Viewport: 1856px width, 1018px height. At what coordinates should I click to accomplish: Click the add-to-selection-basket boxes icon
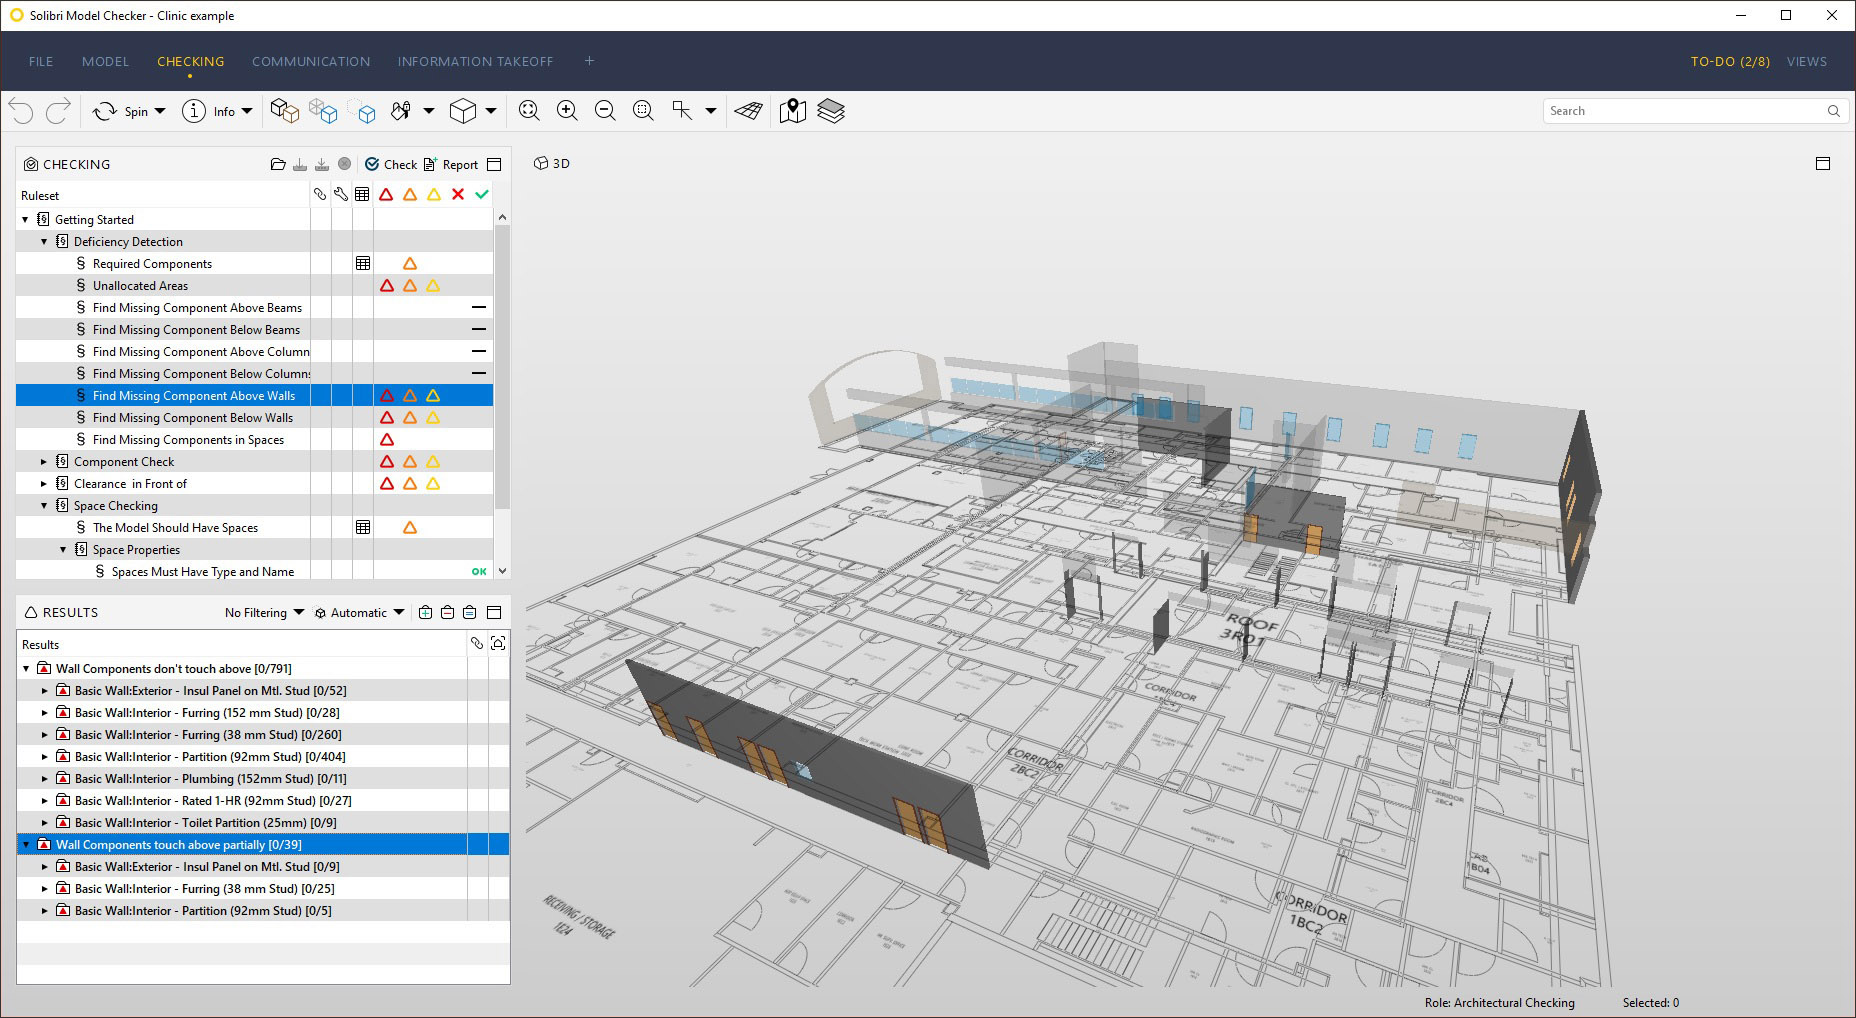323,111
